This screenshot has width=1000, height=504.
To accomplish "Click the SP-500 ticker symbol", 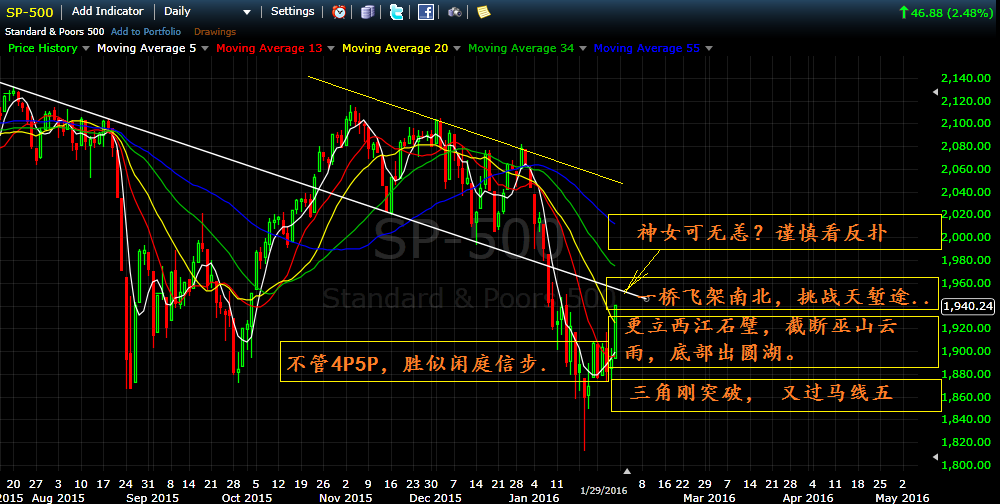I will tap(29, 12).
